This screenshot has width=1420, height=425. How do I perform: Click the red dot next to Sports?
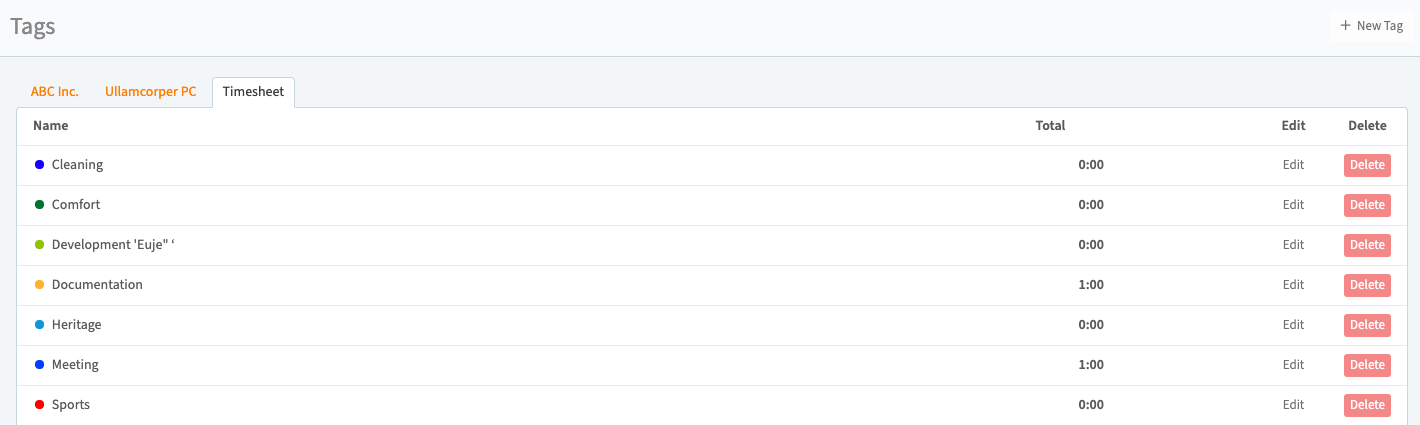coord(39,405)
